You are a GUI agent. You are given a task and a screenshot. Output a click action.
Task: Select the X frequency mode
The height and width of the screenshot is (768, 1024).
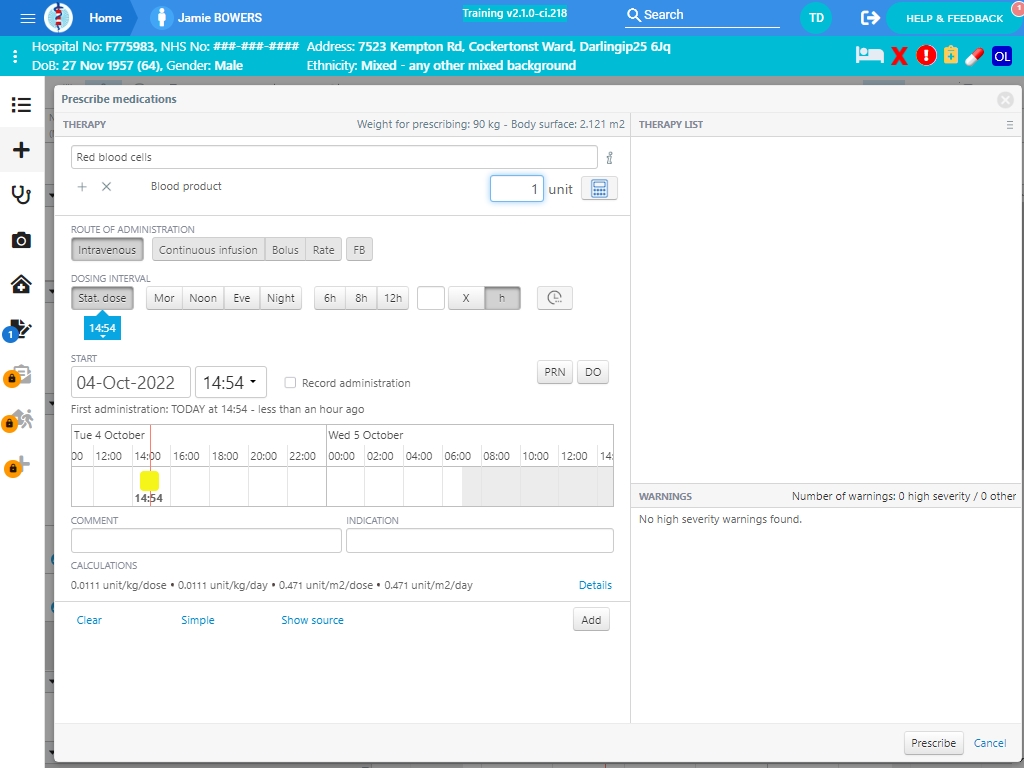(x=466, y=298)
